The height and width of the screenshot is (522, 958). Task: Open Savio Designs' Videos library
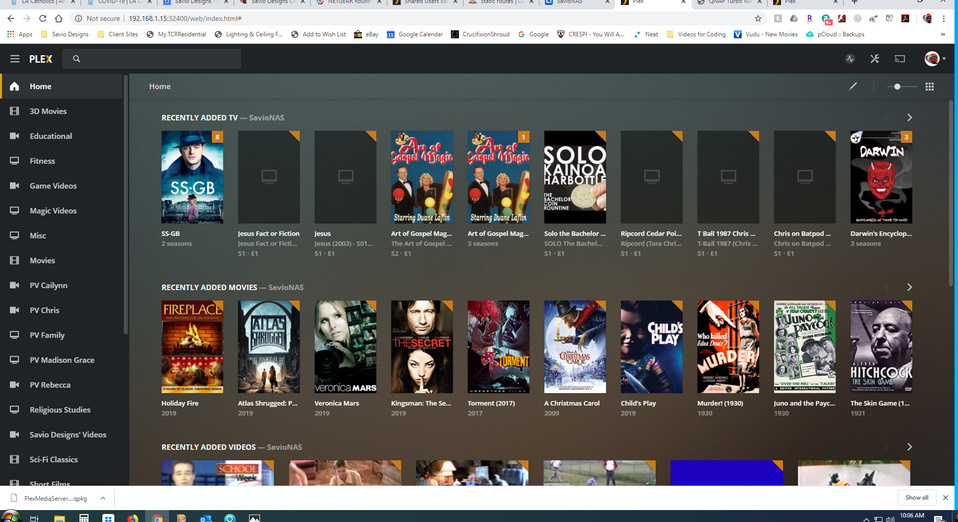[61, 435]
